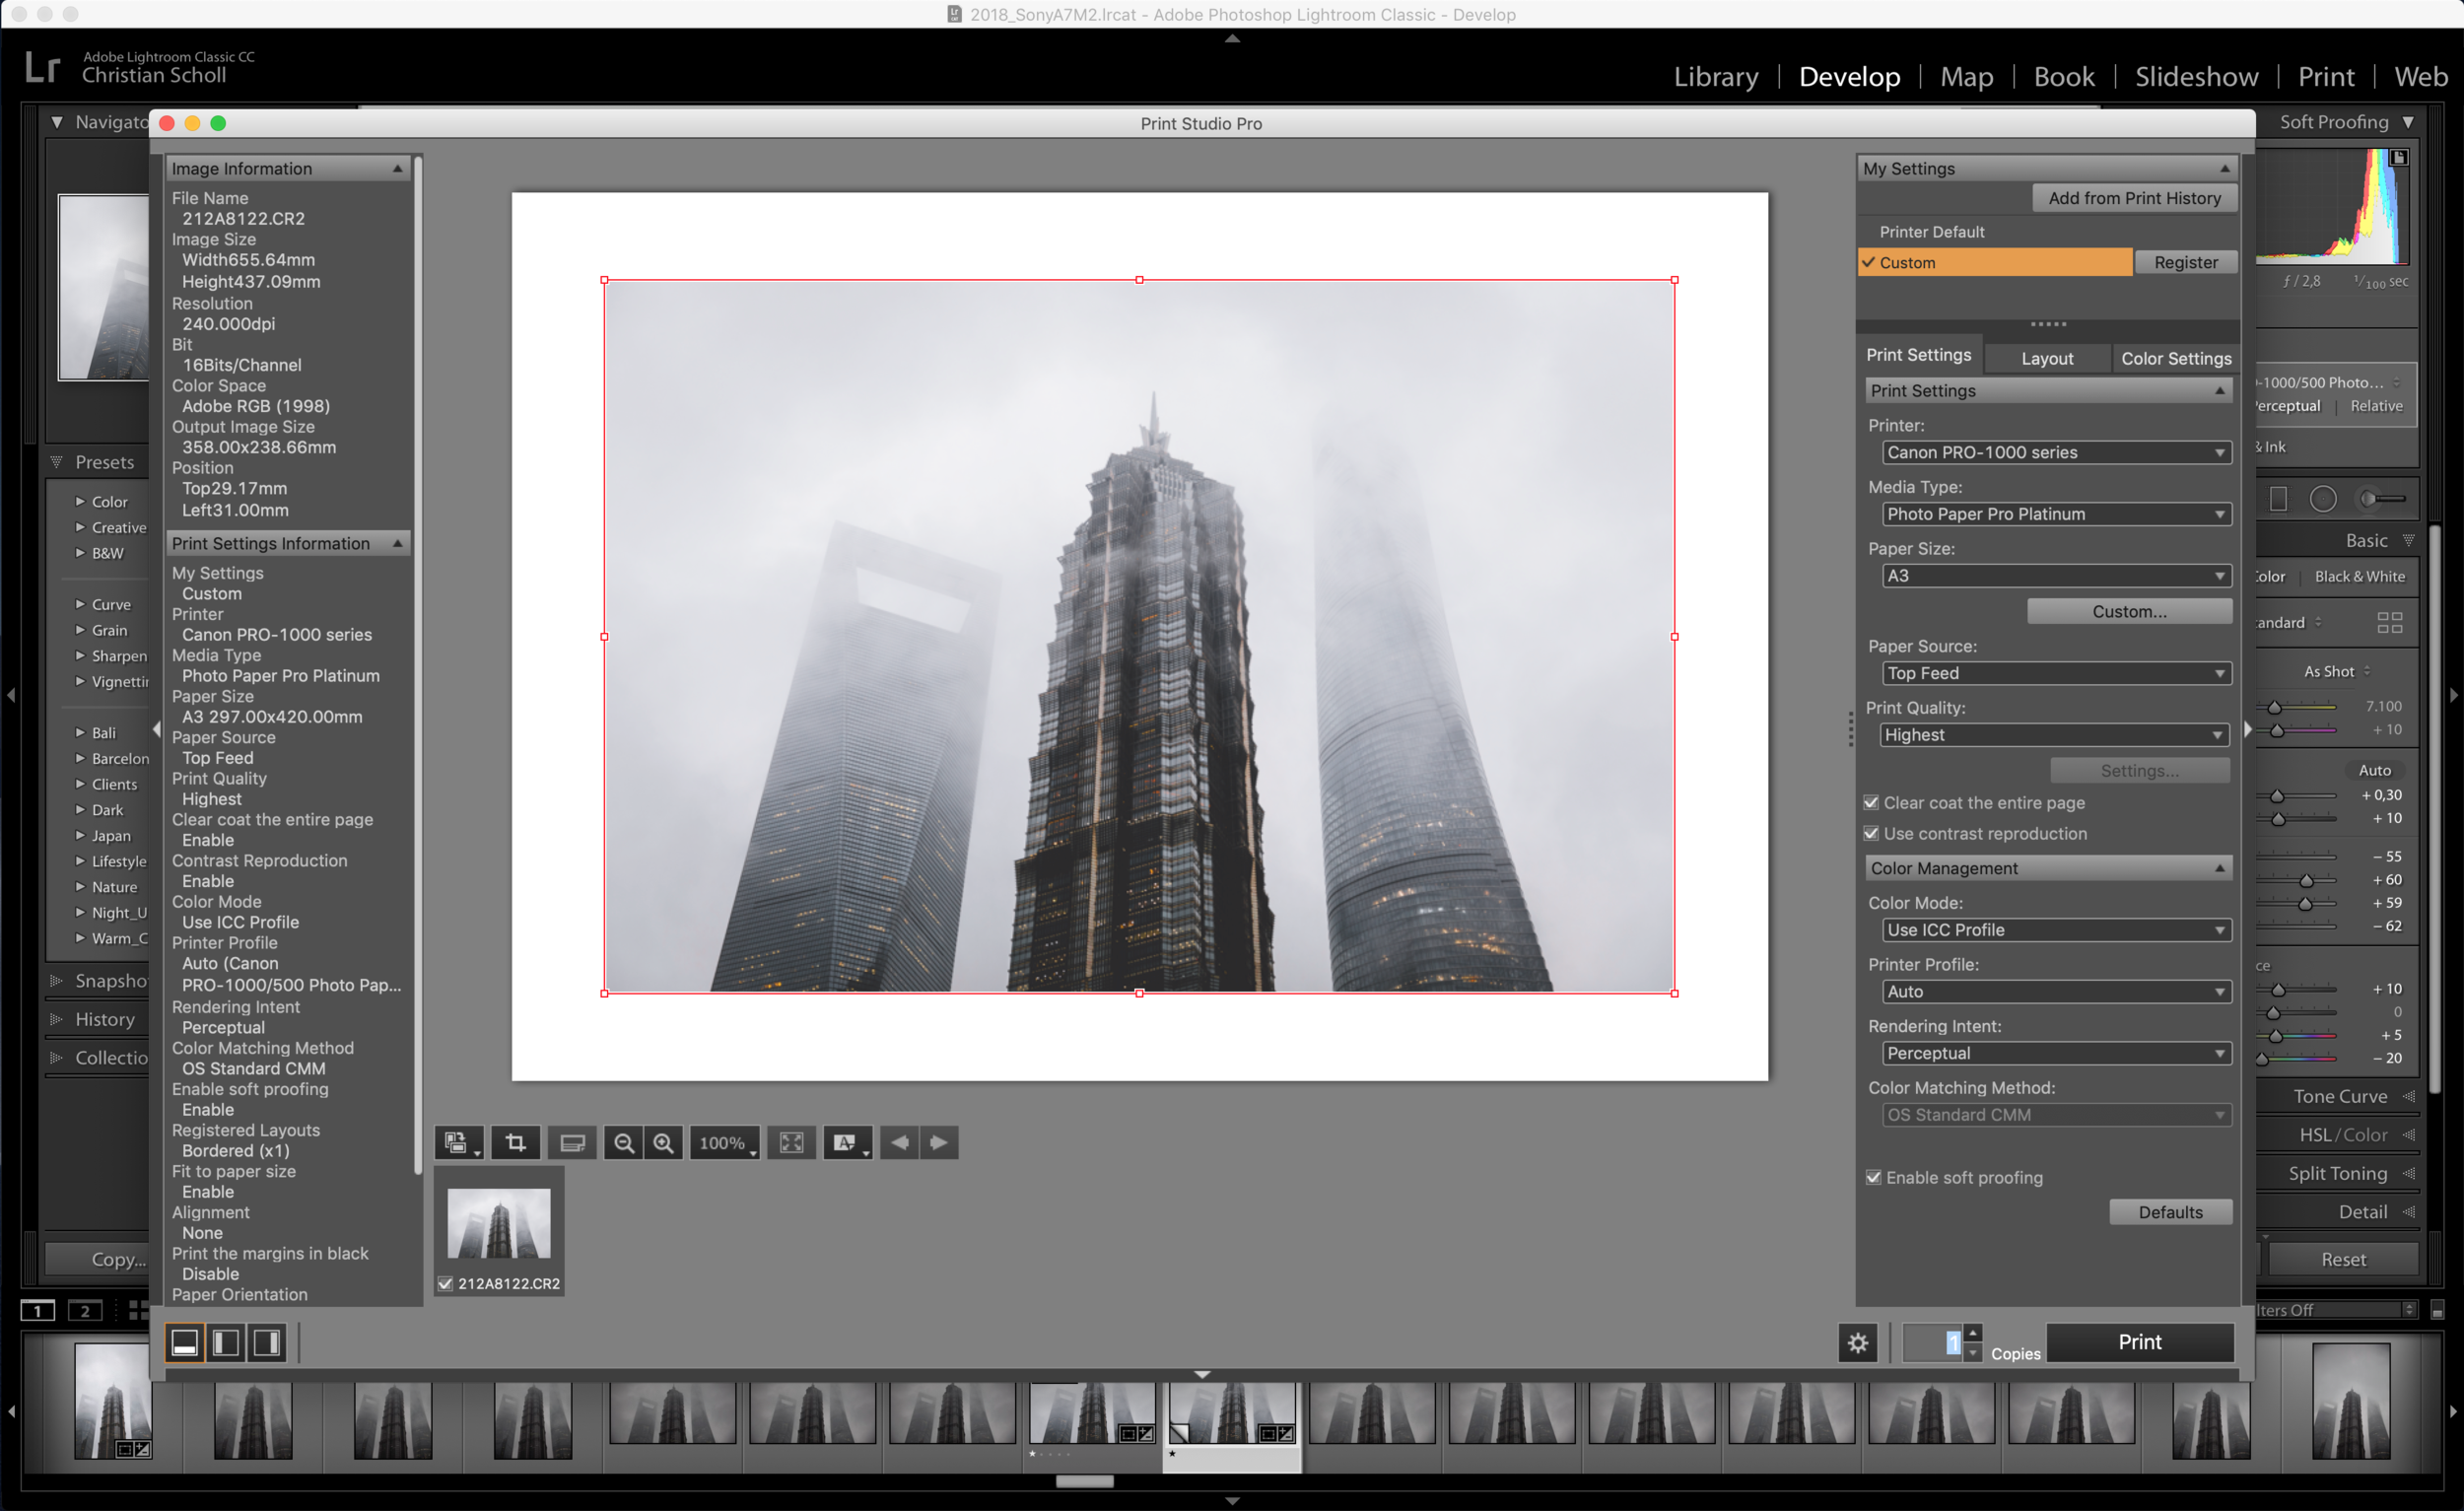Open the Media Type dropdown

click(2054, 513)
